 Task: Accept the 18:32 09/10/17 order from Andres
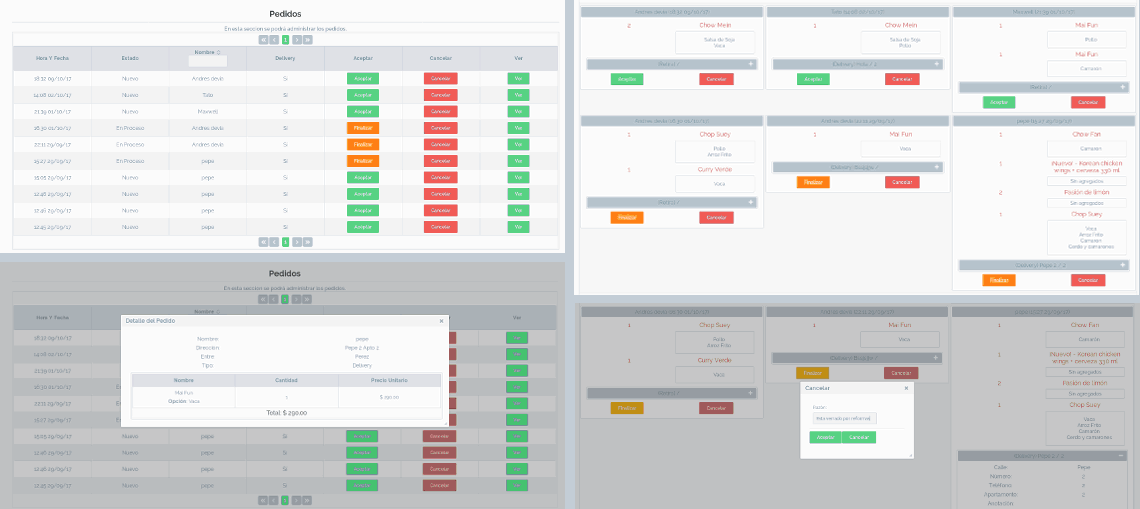click(363, 78)
